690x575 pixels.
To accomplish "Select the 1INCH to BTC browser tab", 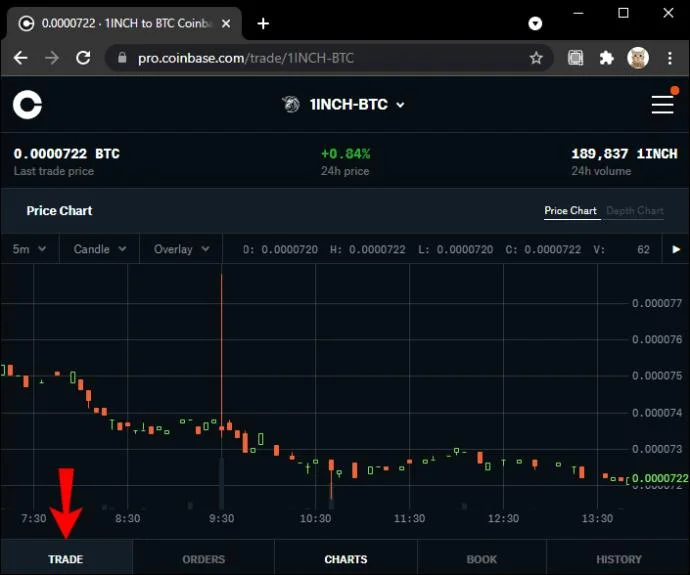I will [124, 23].
